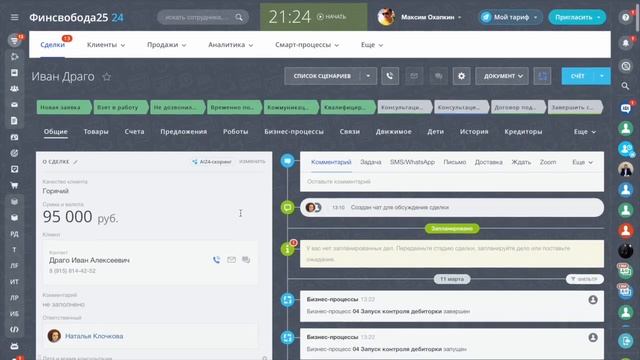
Task: Switch to the SMS/WhatsApp timeline tab
Action: click(x=412, y=162)
